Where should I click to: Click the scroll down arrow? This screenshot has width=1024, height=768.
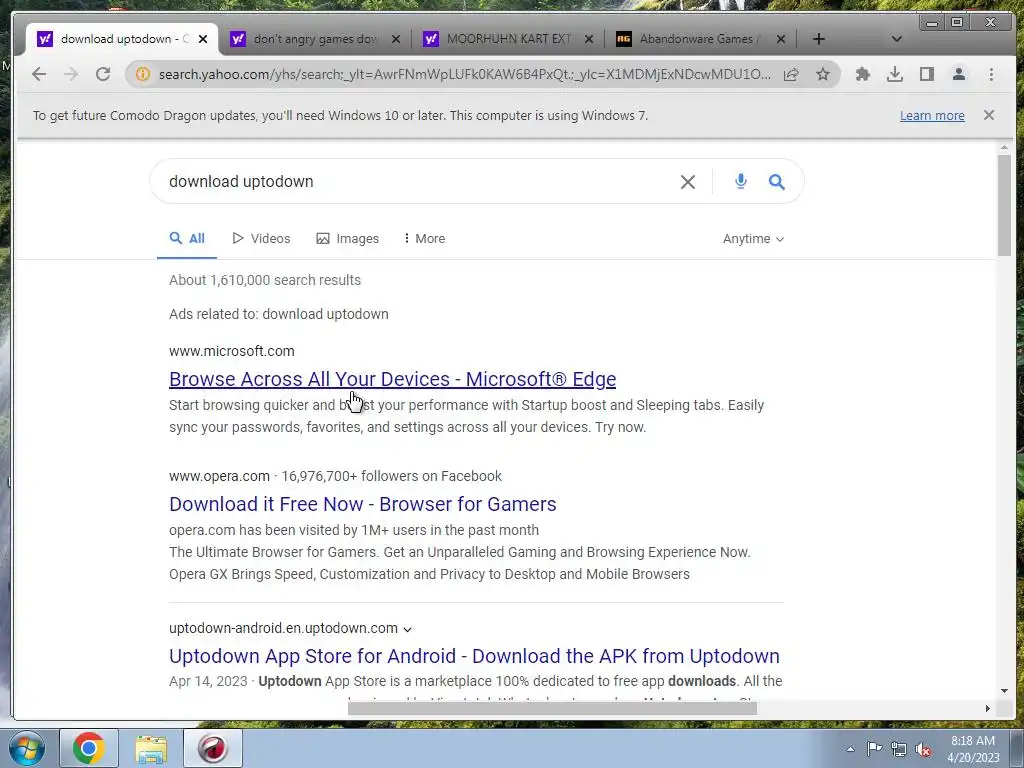pyautogui.click(x=1004, y=691)
